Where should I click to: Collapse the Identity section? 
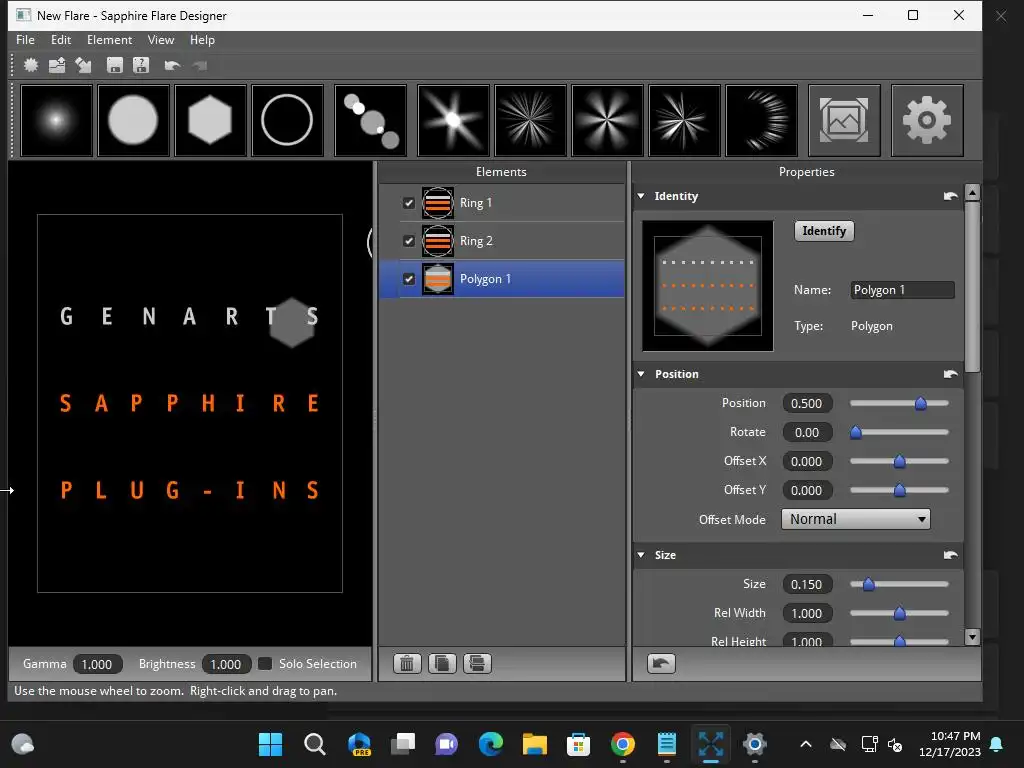(641, 196)
